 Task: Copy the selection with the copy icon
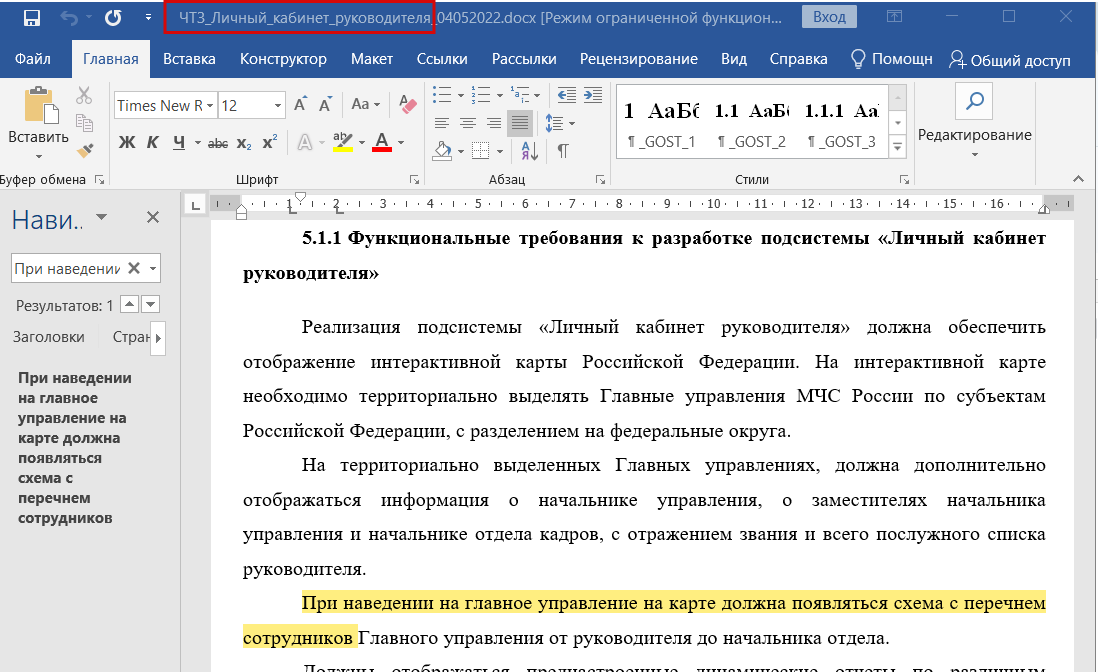coord(84,123)
